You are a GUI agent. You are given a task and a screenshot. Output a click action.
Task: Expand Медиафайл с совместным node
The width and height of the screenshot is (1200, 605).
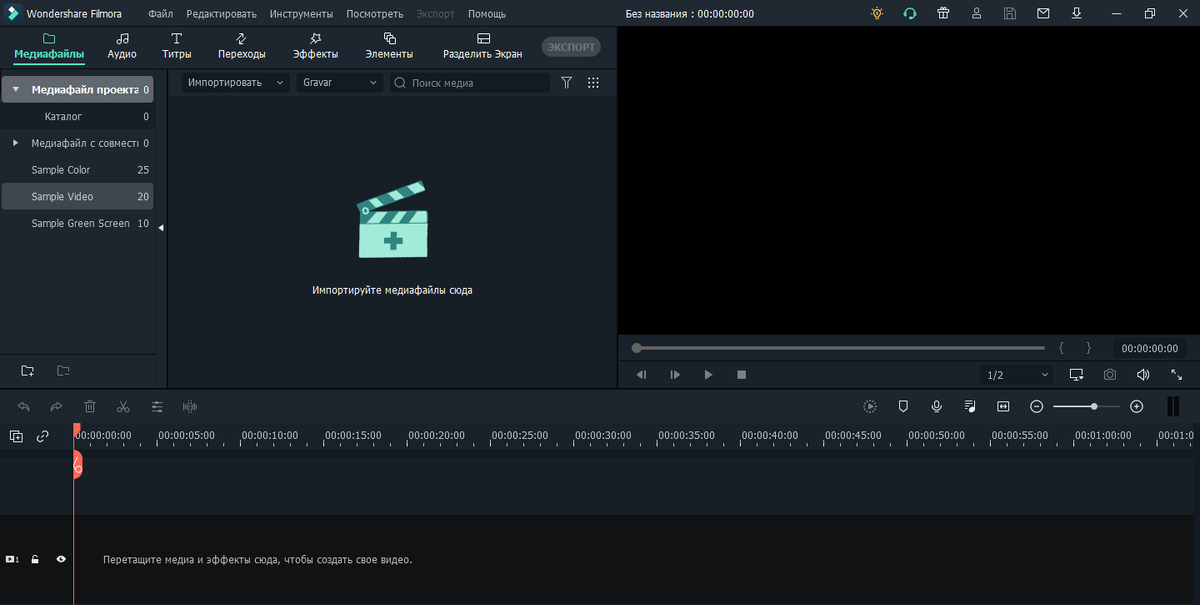[x=15, y=143]
